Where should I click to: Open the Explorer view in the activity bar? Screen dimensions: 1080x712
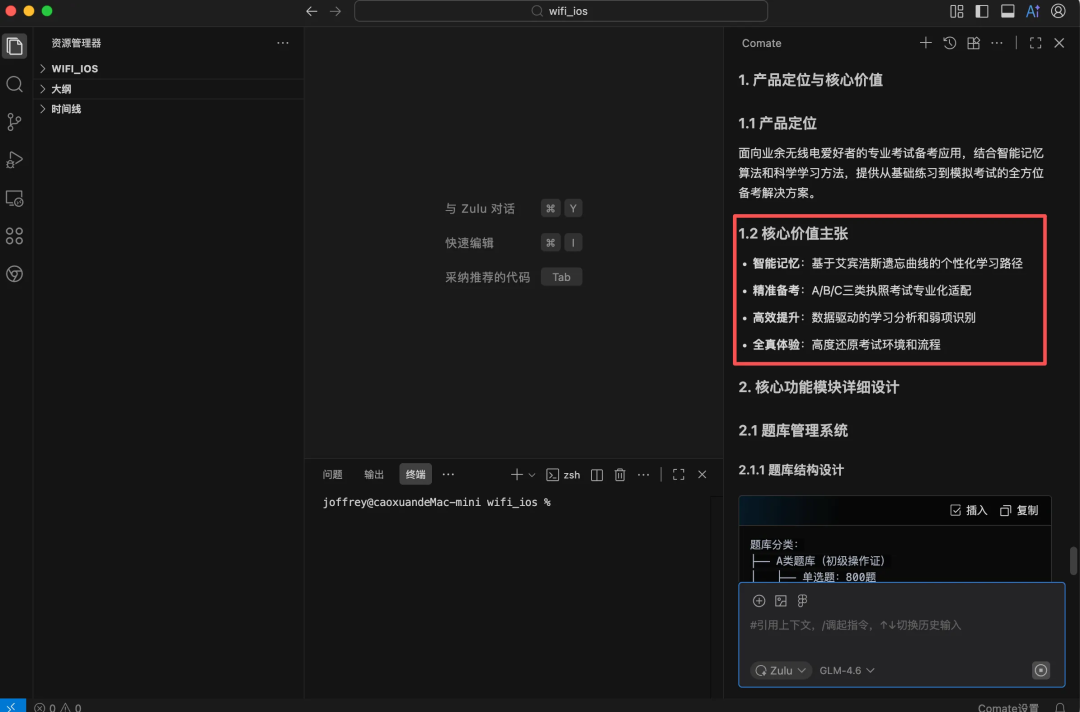(x=14, y=46)
